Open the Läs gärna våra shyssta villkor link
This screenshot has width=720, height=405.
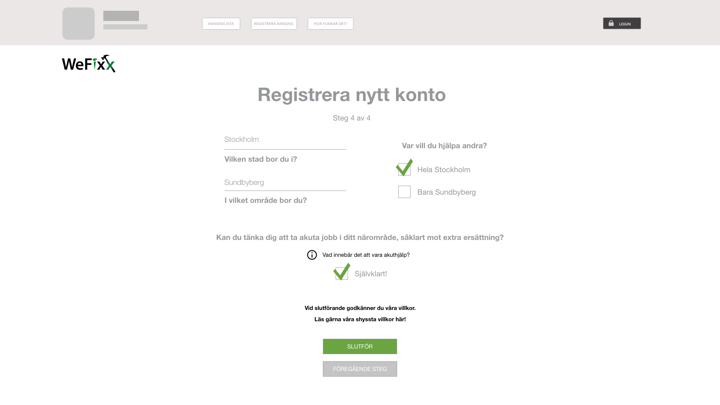click(360, 319)
